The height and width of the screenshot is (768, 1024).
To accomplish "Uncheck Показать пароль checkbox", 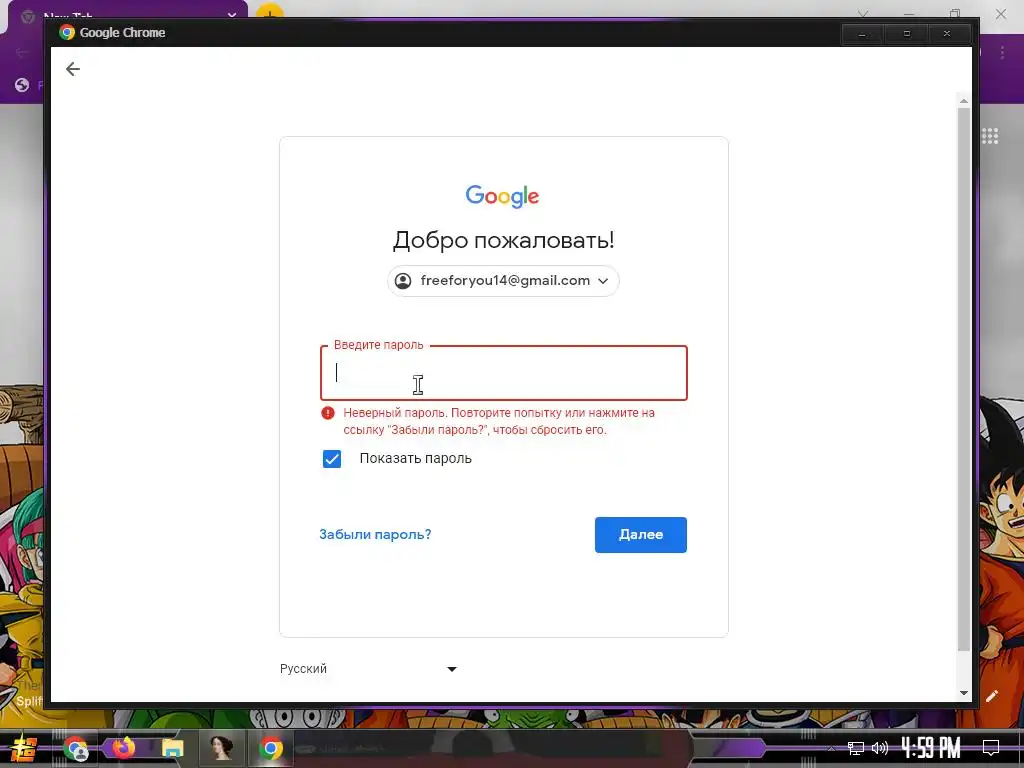I will pyautogui.click(x=332, y=459).
